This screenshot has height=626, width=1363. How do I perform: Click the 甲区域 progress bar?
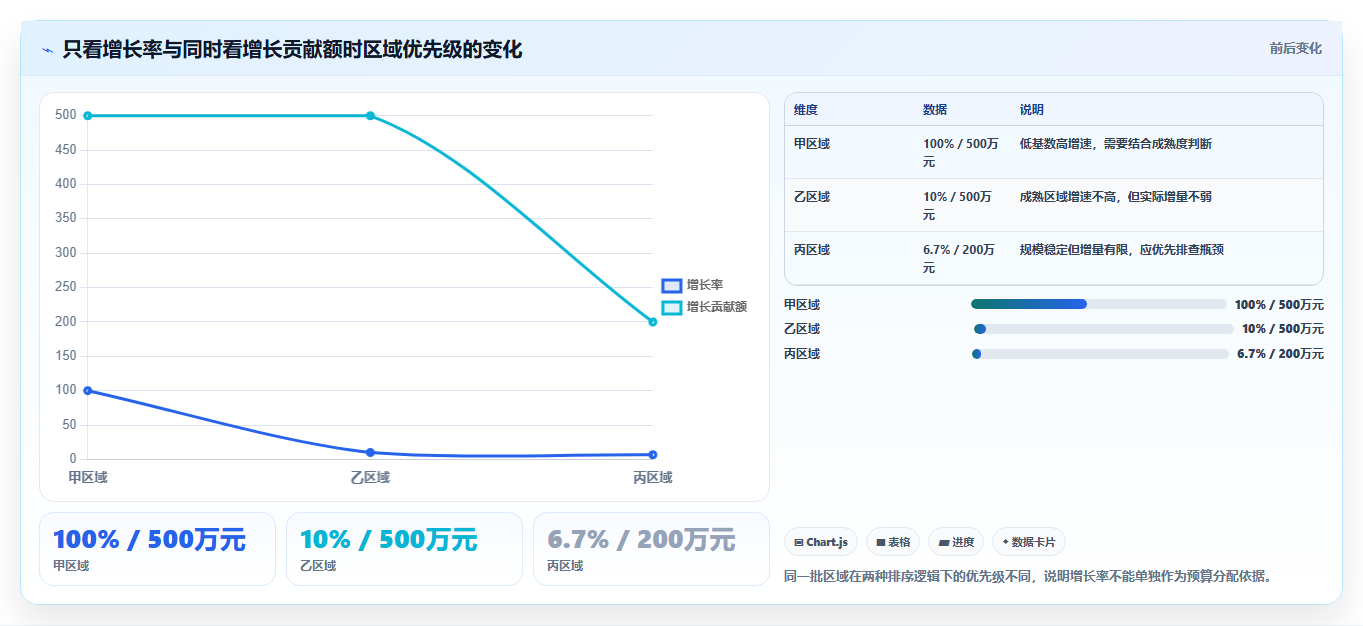1098,304
